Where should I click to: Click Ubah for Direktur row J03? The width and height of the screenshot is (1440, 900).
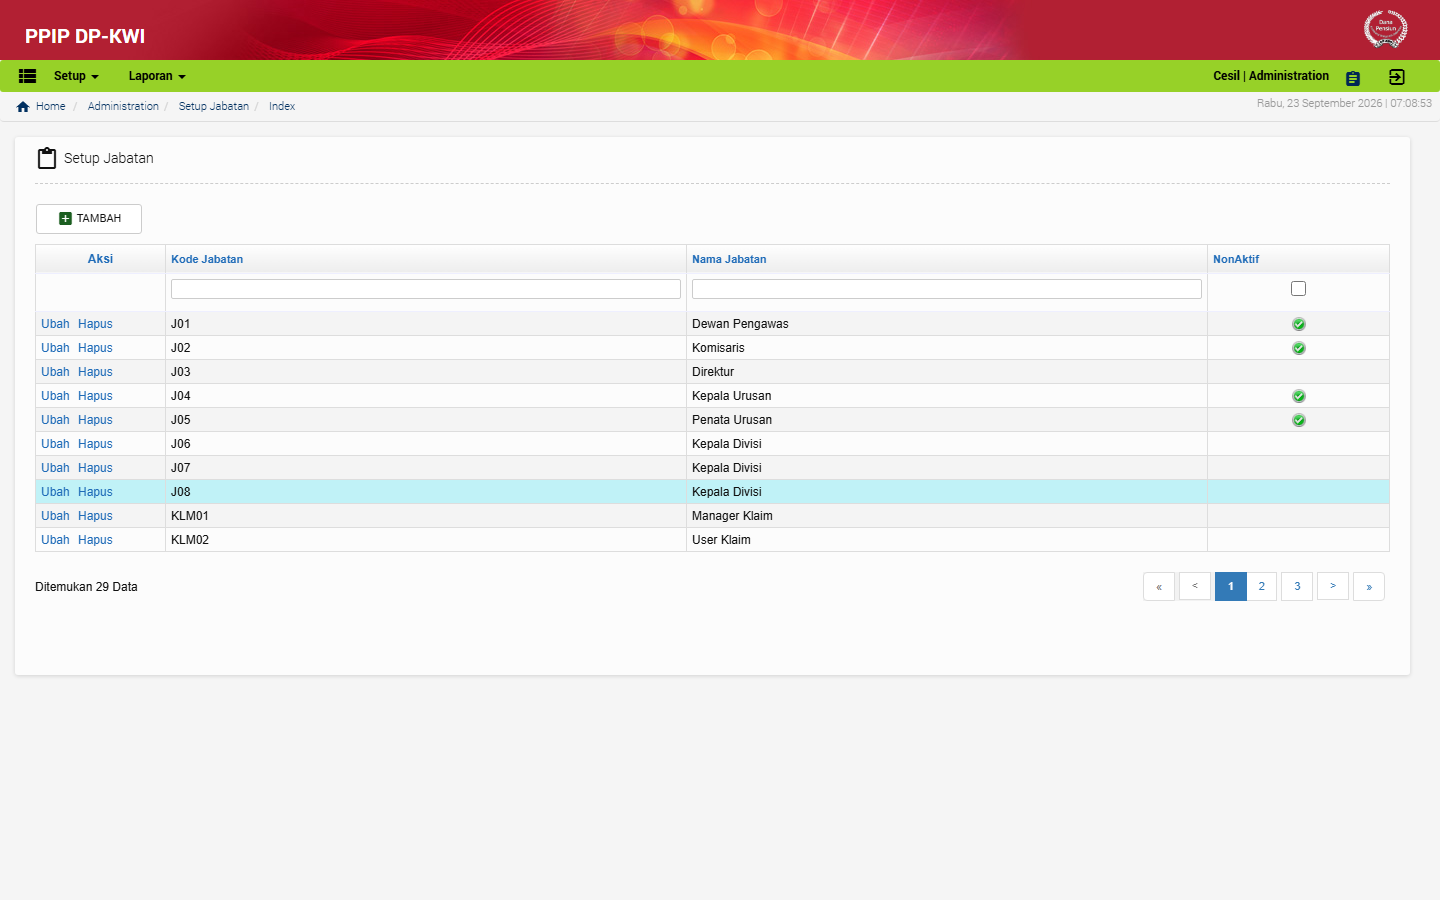[55, 372]
